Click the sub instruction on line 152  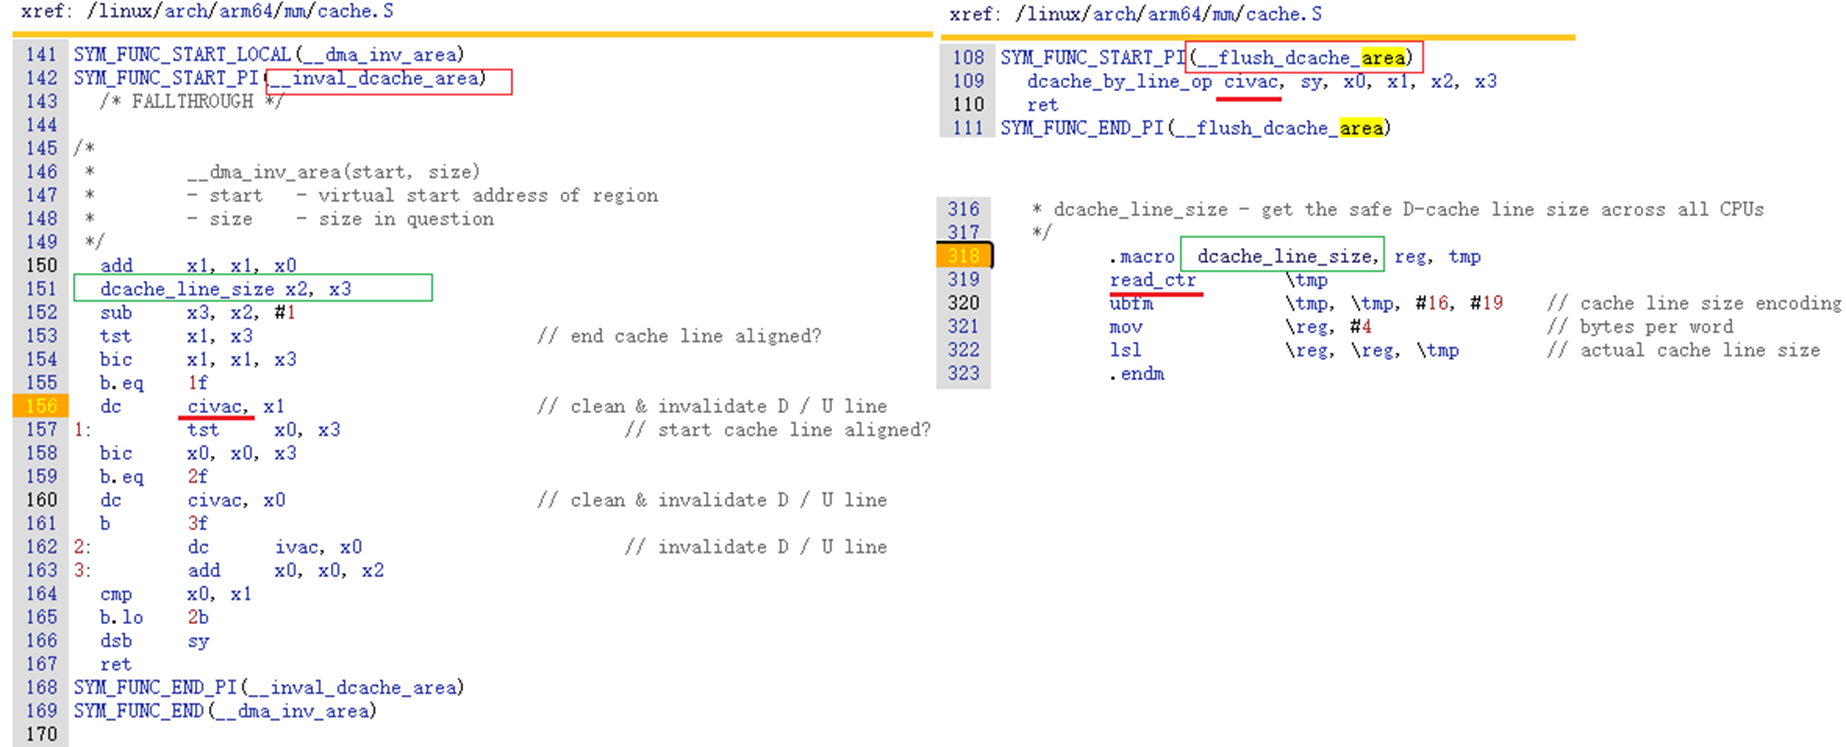116,313
